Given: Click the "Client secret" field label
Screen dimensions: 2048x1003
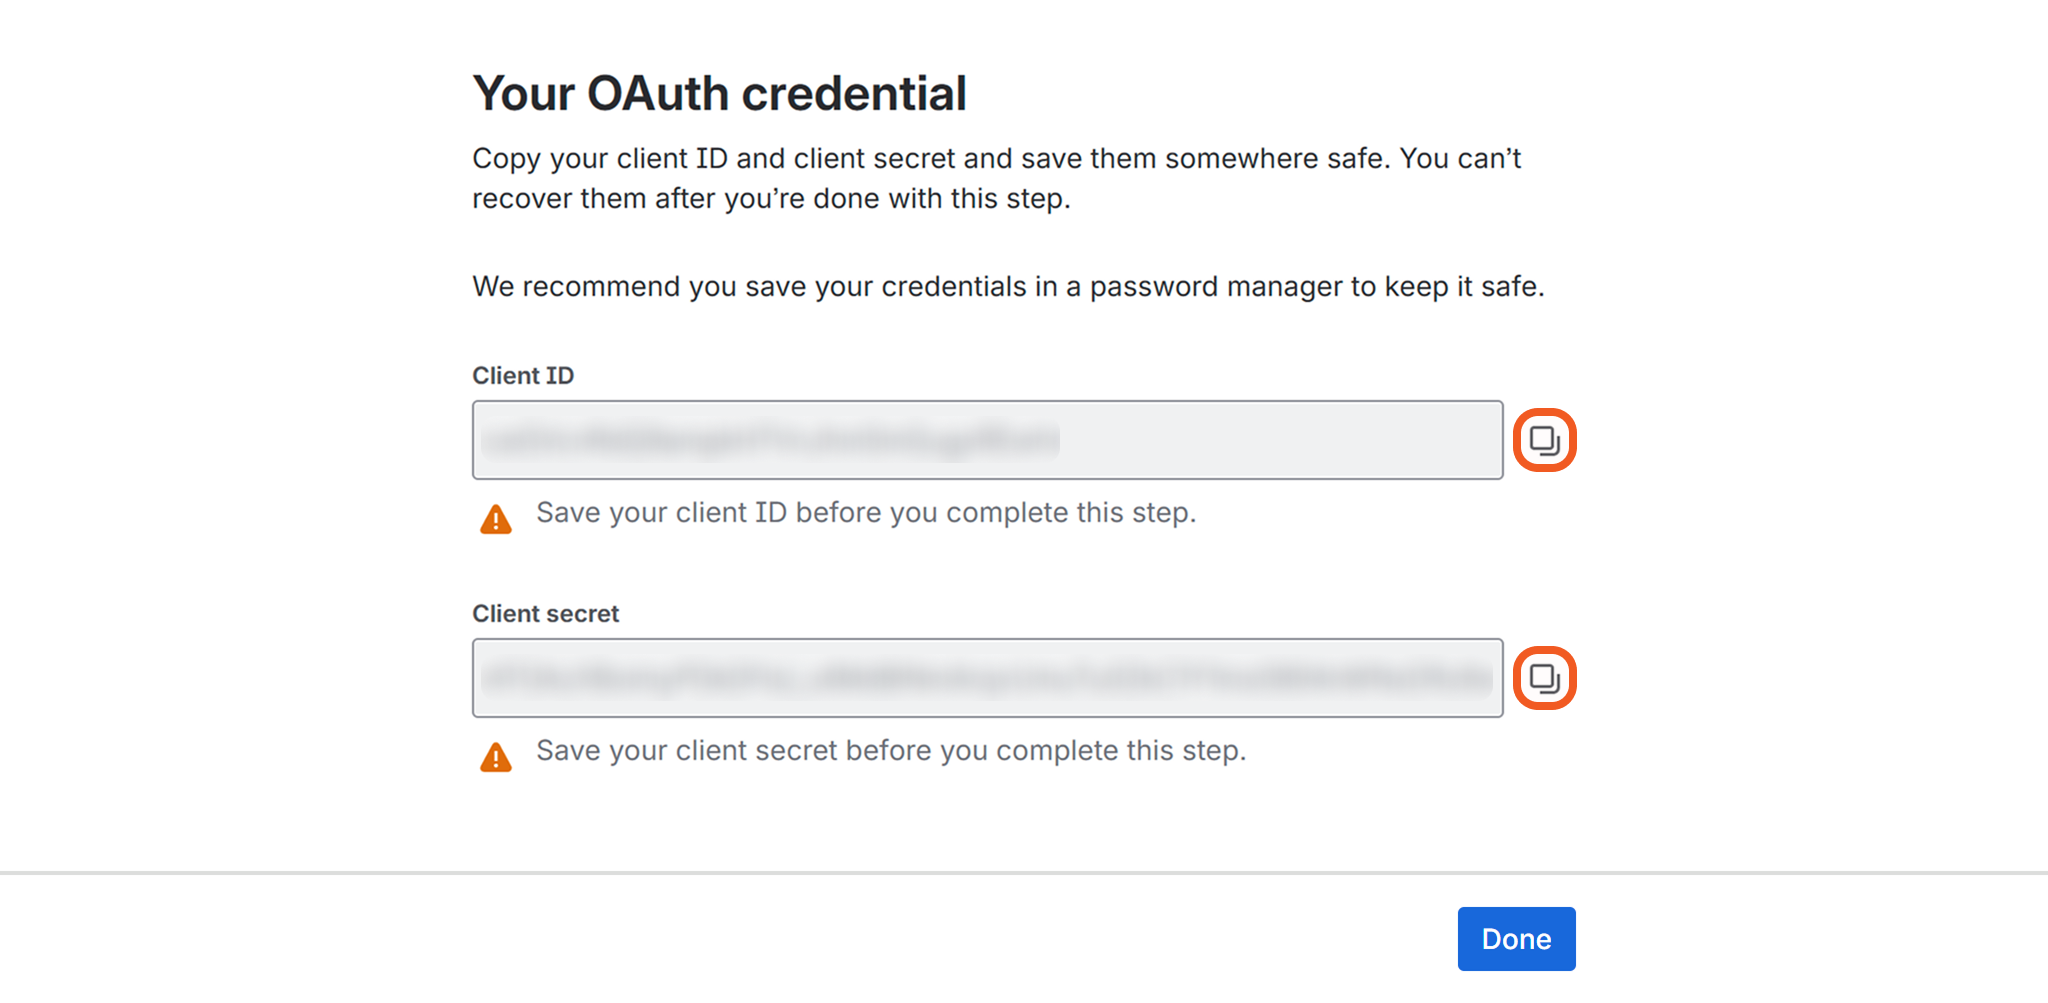Looking at the screenshot, I should pyautogui.click(x=546, y=614).
